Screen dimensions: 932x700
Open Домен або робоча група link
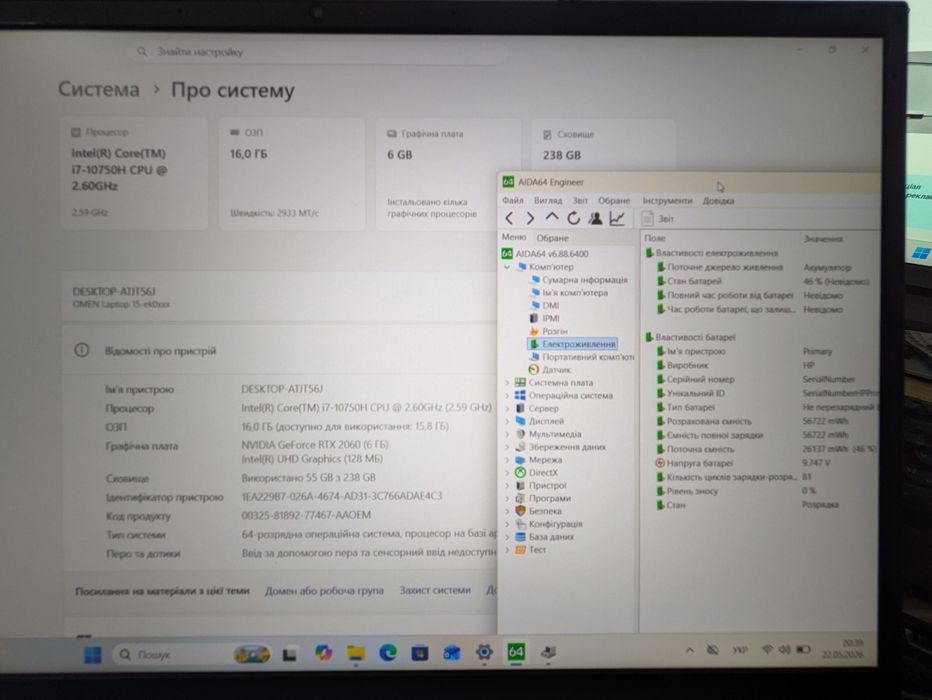coord(324,591)
